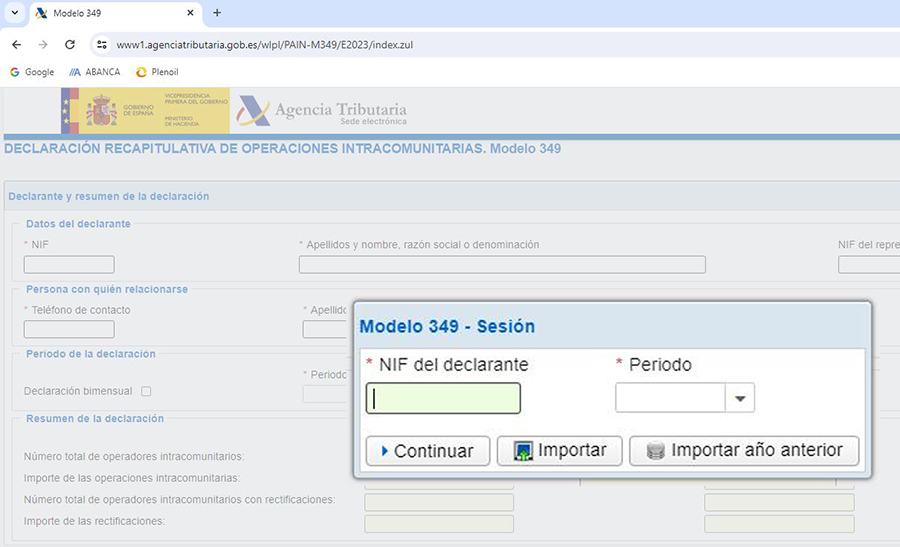Click 'Número total de operadores intracomunitarios:' label
The height and width of the screenshot is (547, 900).
pyautogui.click(x=134, y=457)
